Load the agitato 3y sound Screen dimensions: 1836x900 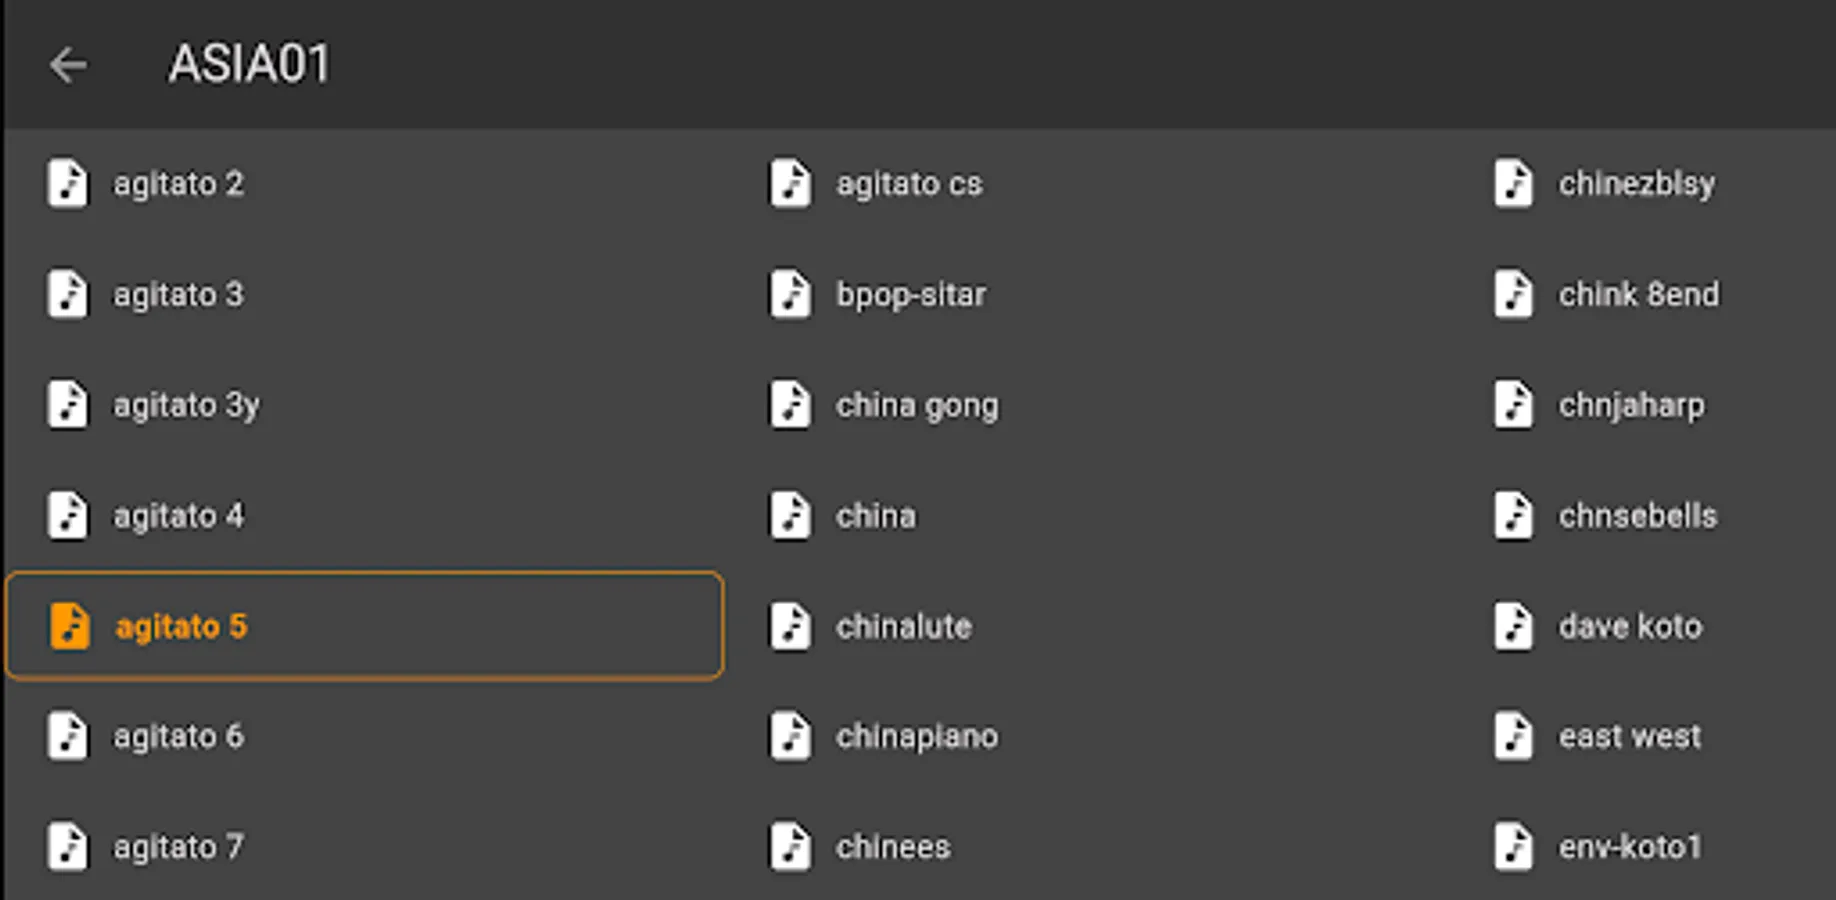pos(186,405)
